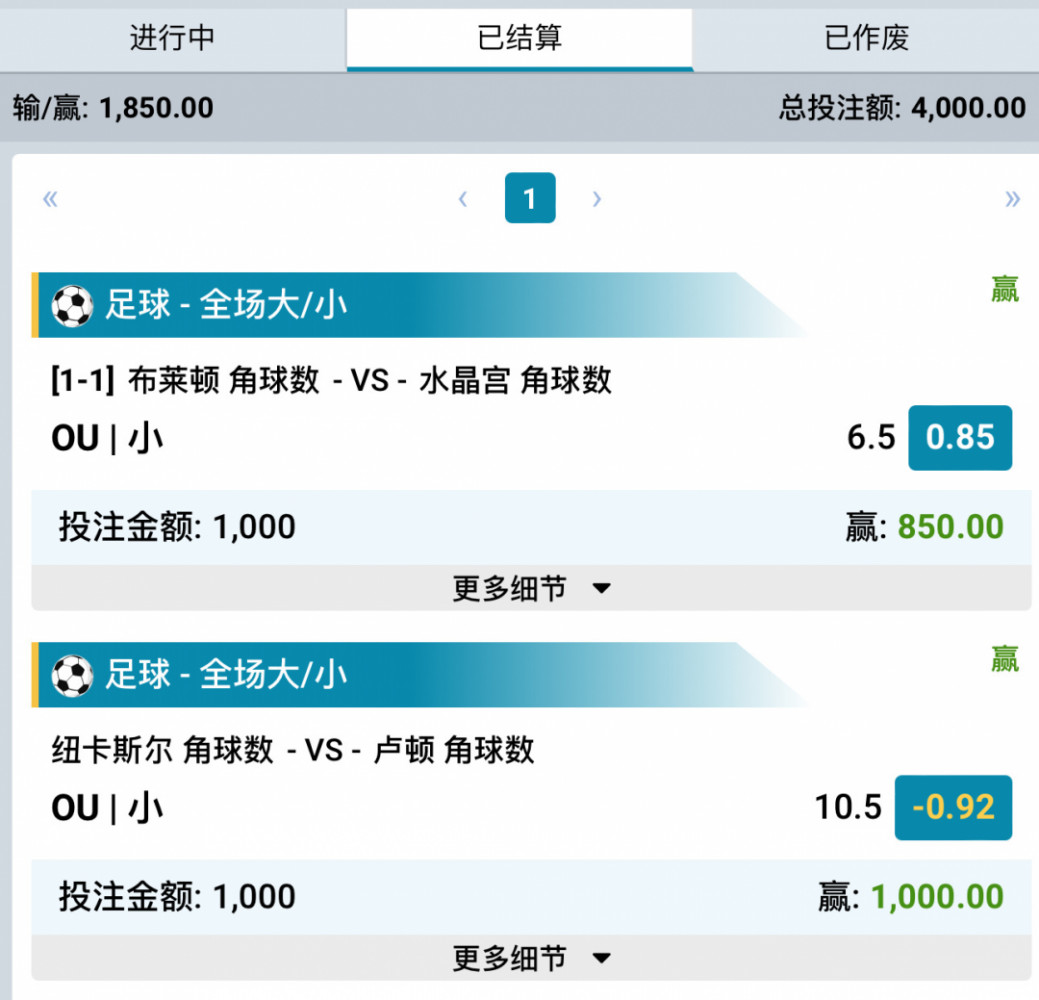Select the 已结算 tab

520,38
